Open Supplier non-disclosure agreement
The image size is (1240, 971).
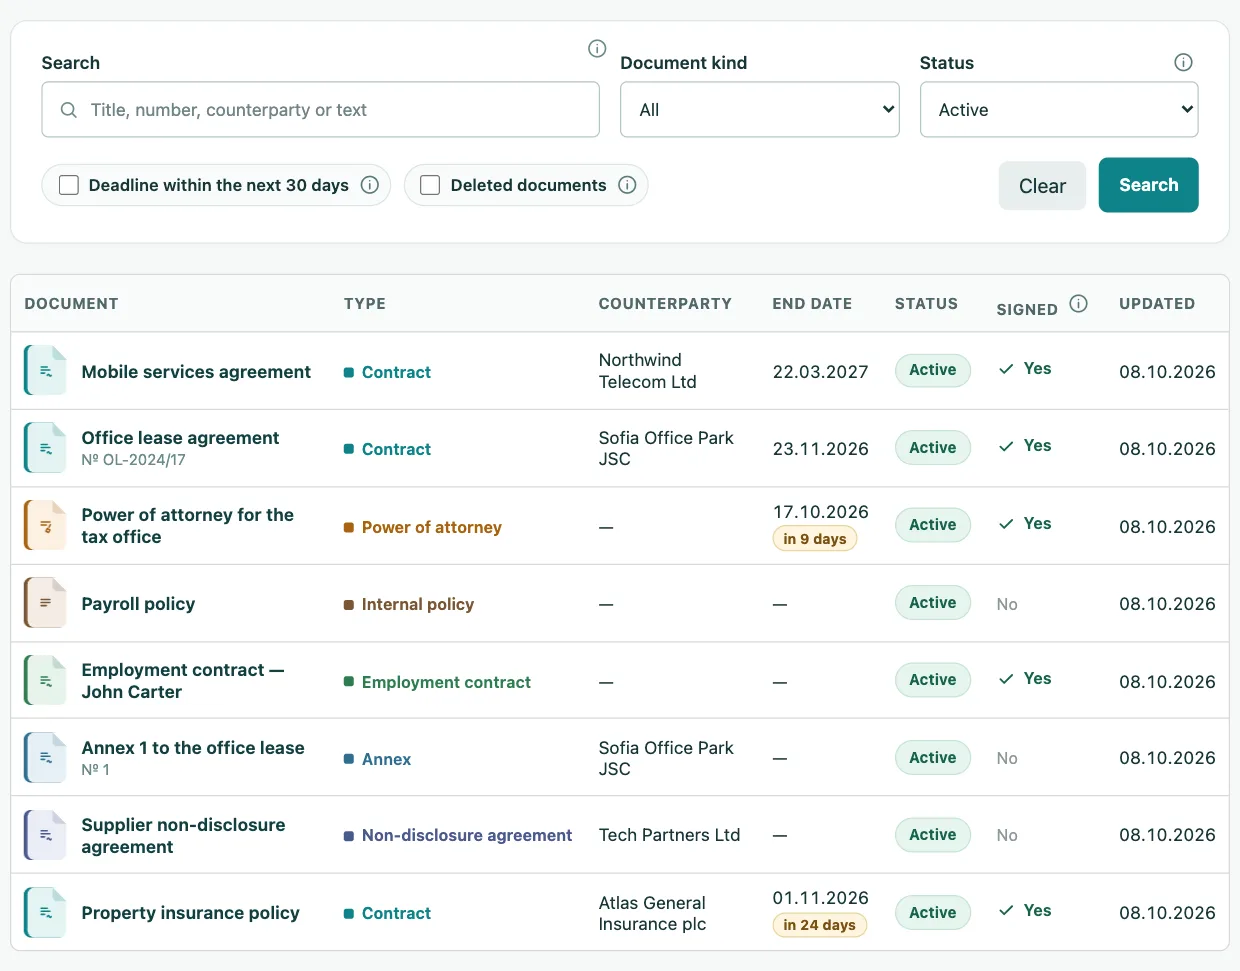(183, 836)
